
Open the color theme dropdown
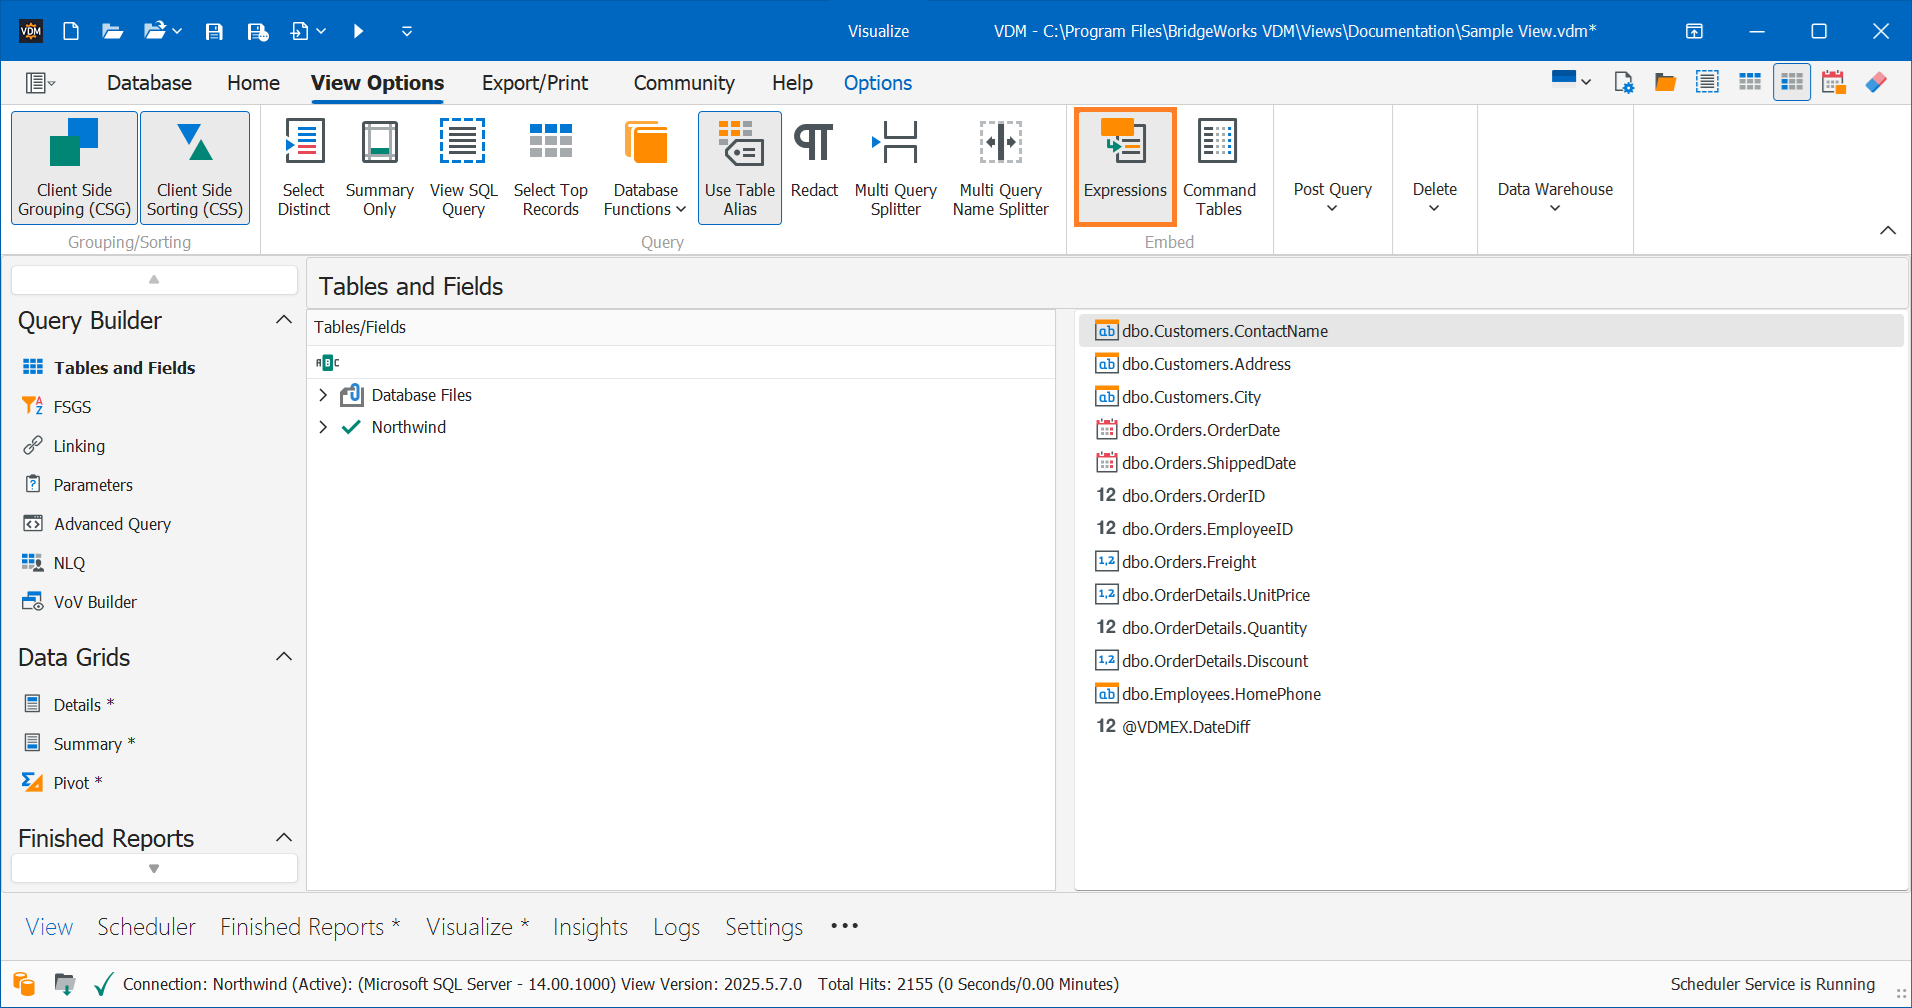(x=1571, y=80)
